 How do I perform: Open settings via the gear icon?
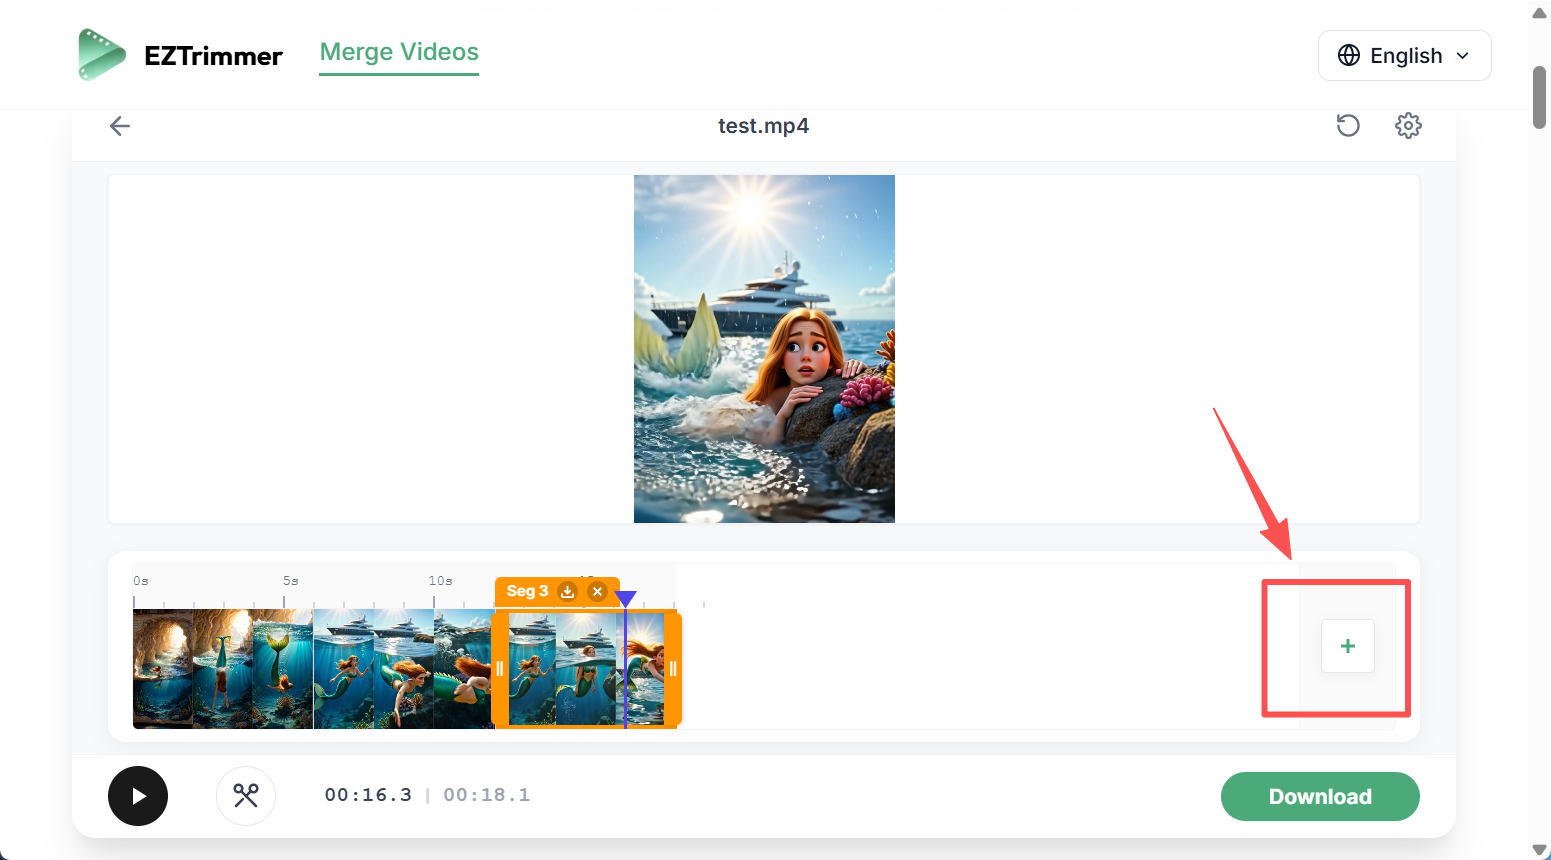(x=1408, y=126)
